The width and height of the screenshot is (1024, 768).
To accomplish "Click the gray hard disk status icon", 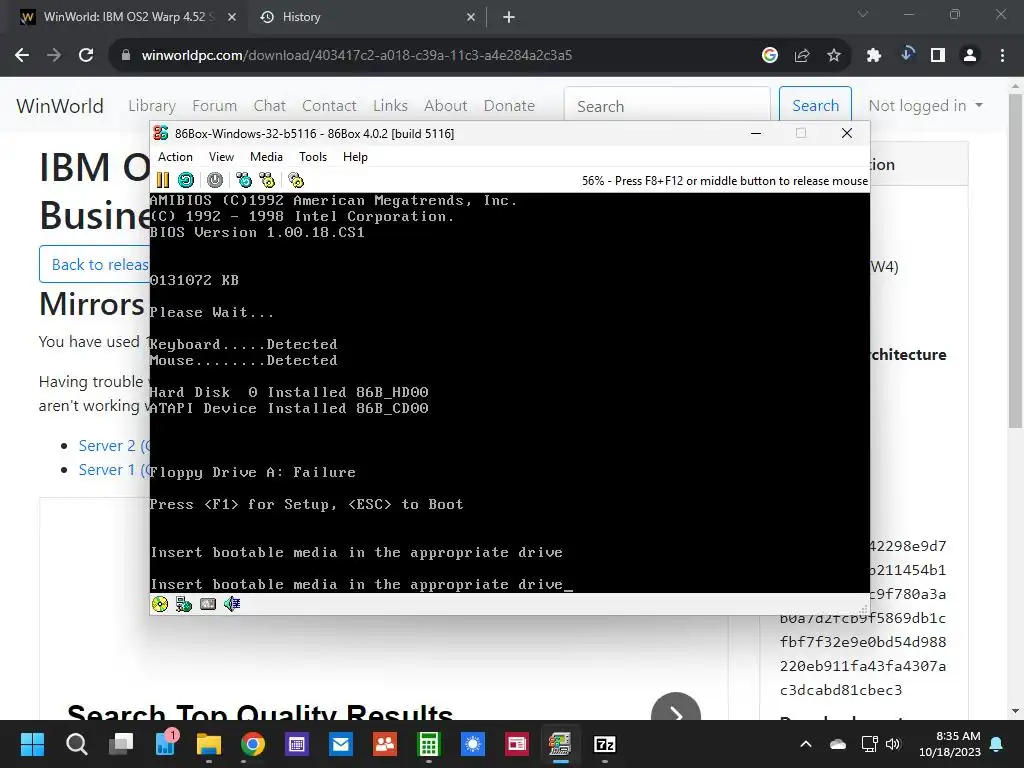I will [x=208, y=604].
